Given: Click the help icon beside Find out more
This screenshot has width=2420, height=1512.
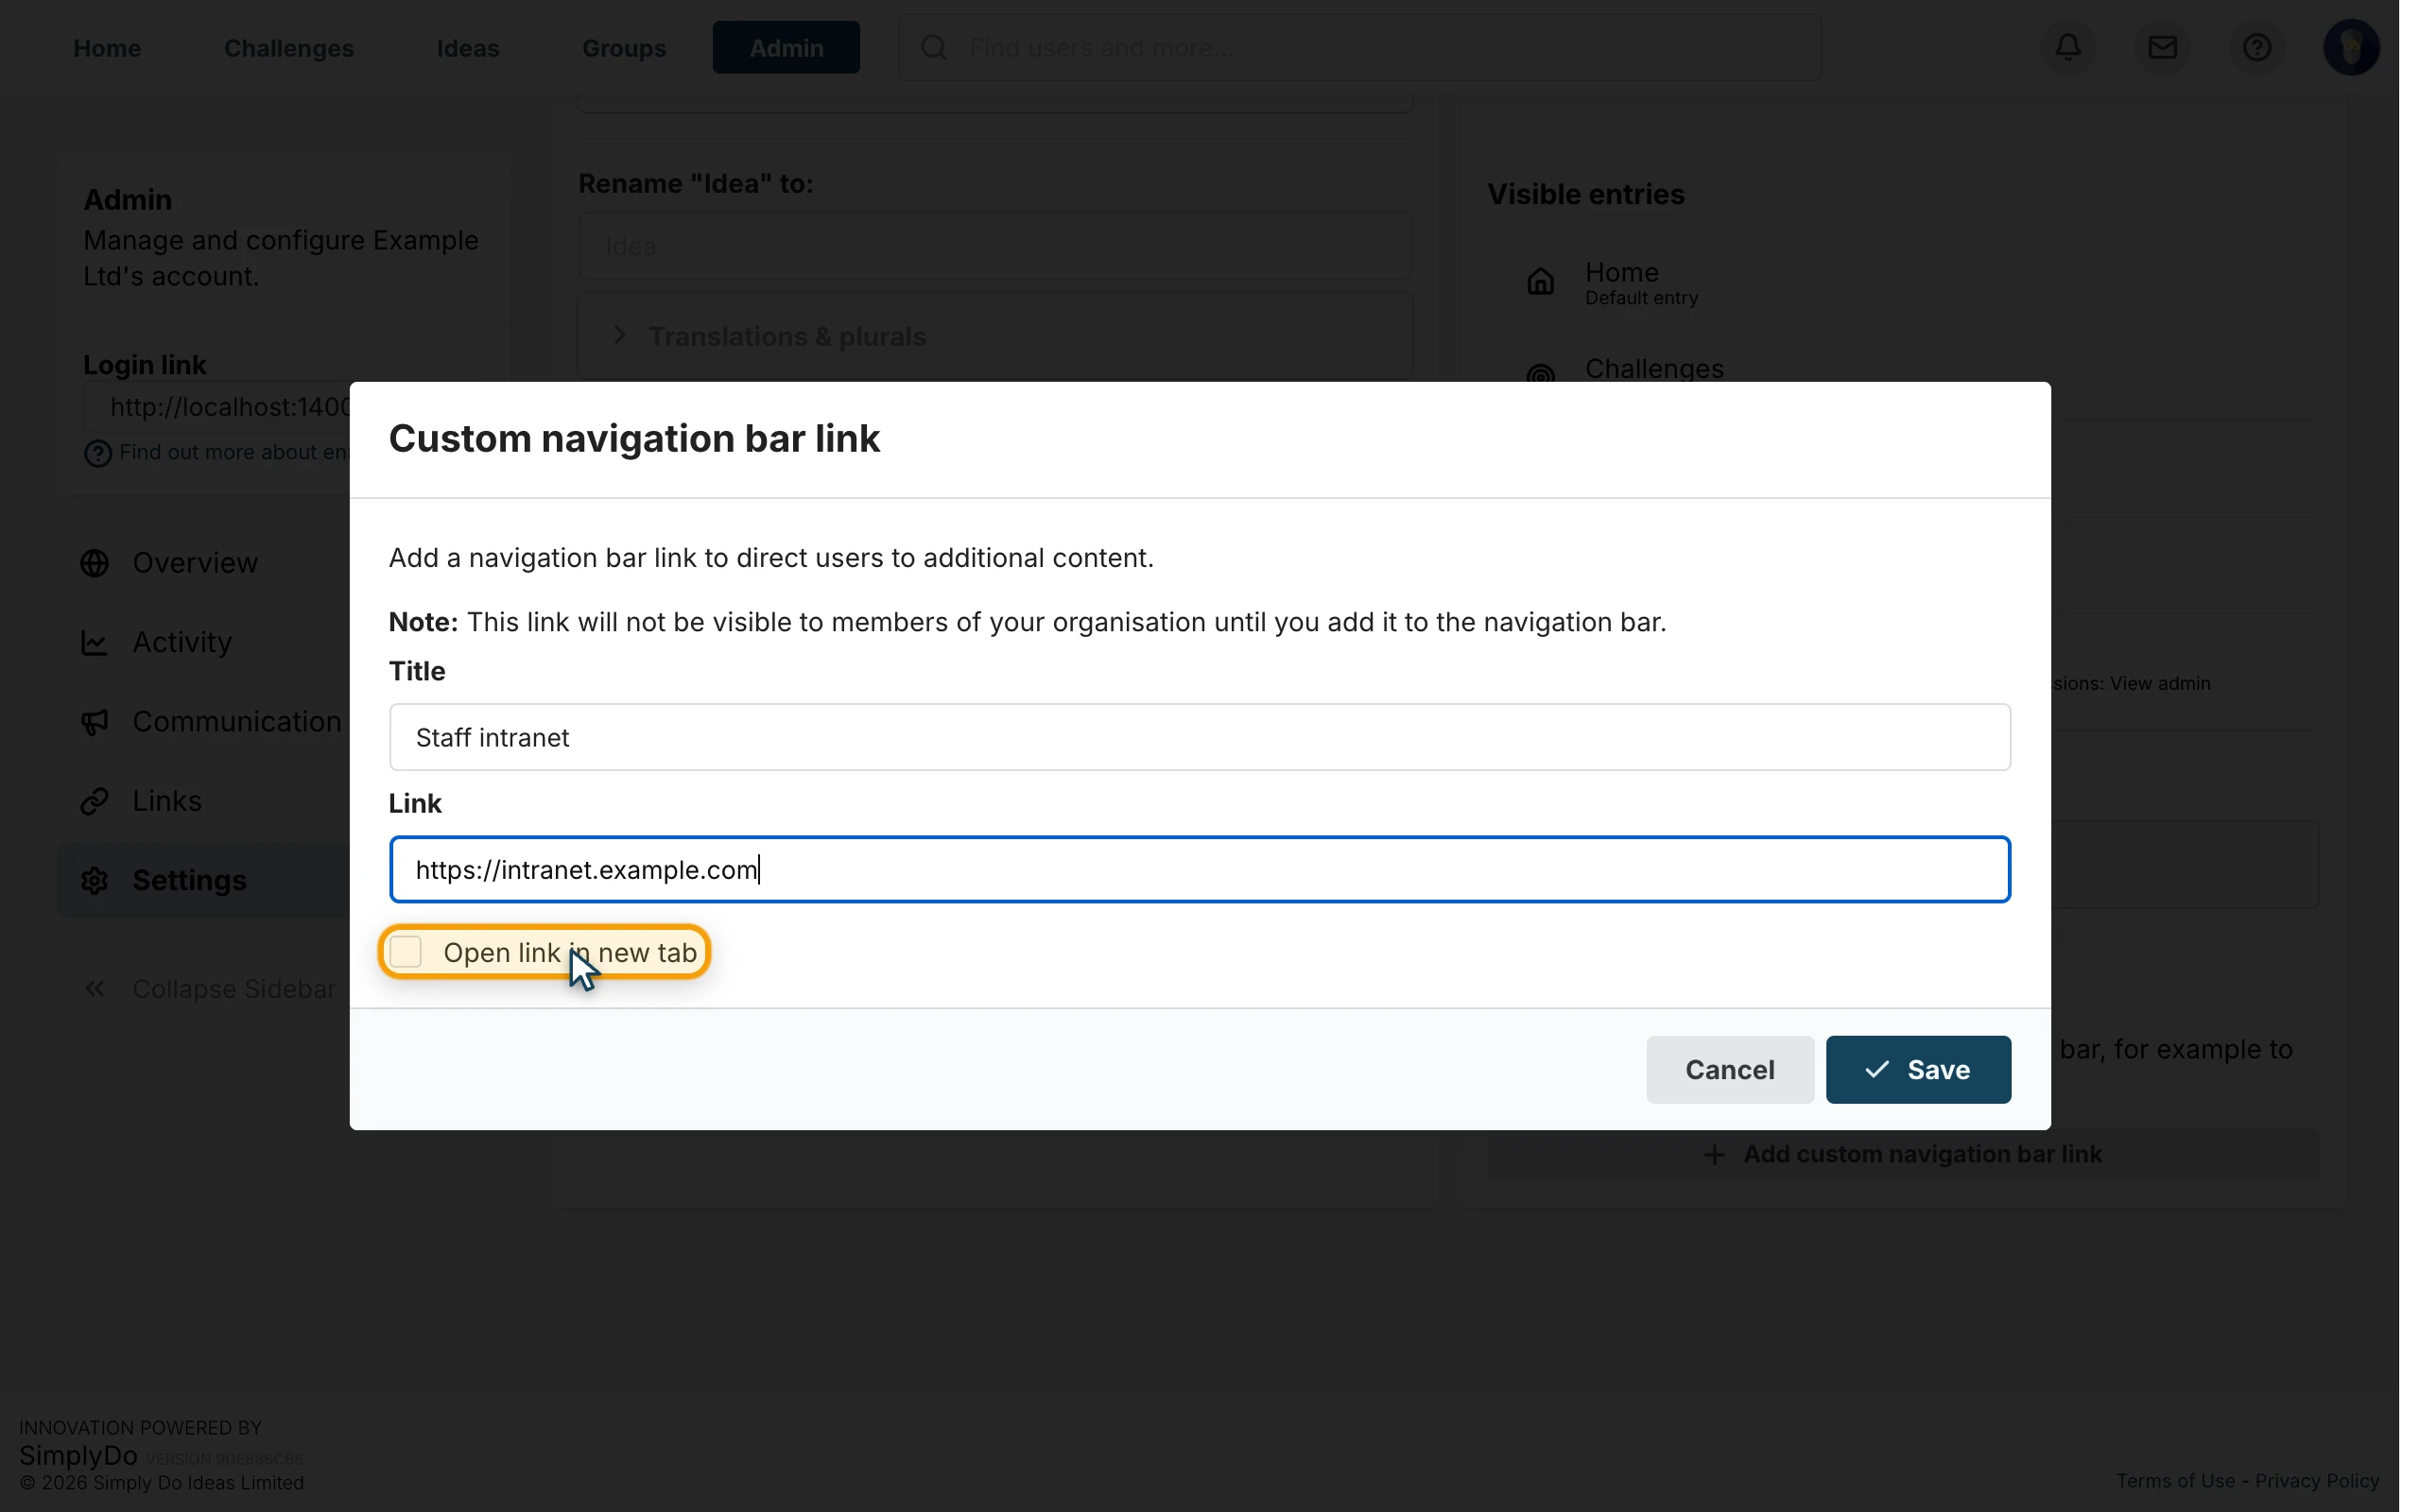Looking at the screenshot, I should (97, 454).
